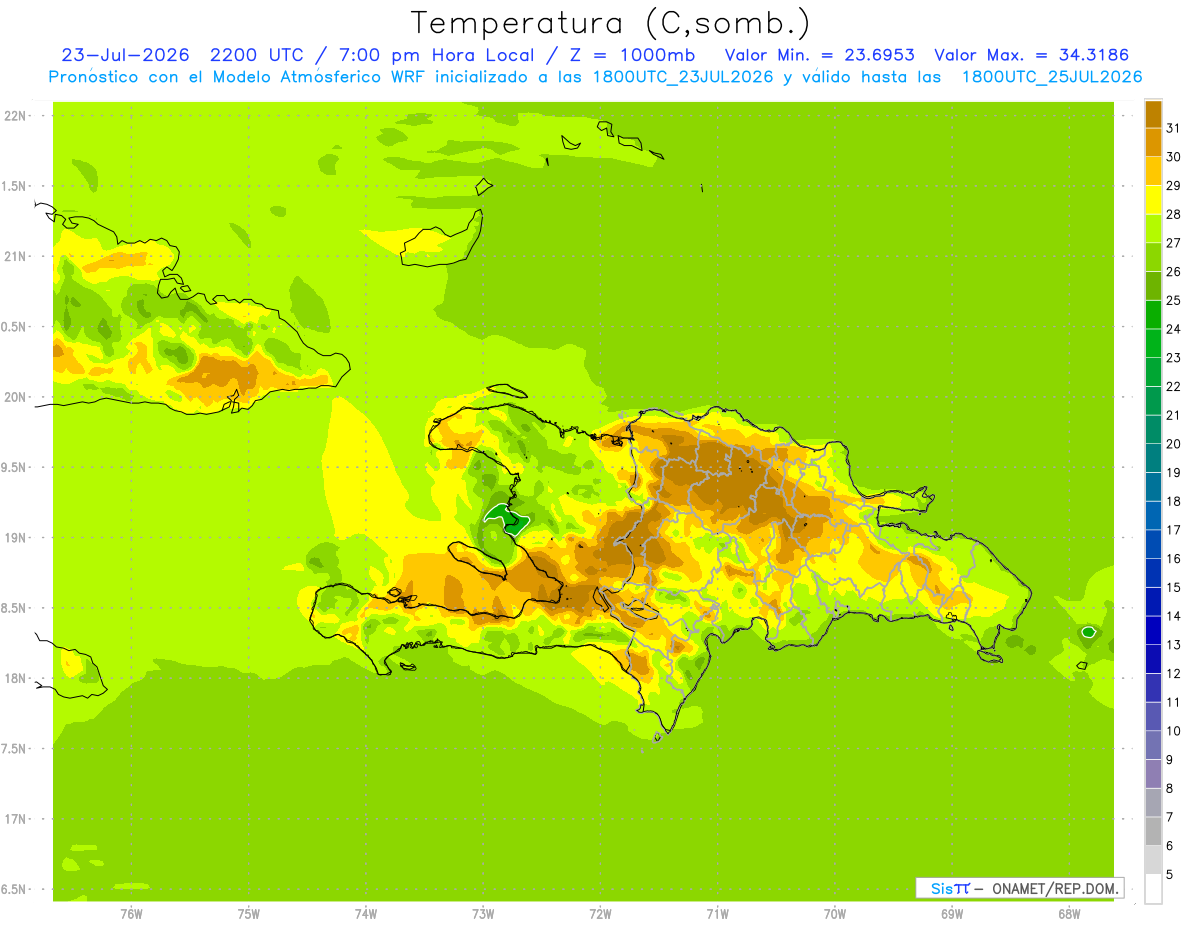This screenshot has height=927, width=1200.
Task: Click the title "Temperatura (C,somb.)"
Action: [611, 24]
